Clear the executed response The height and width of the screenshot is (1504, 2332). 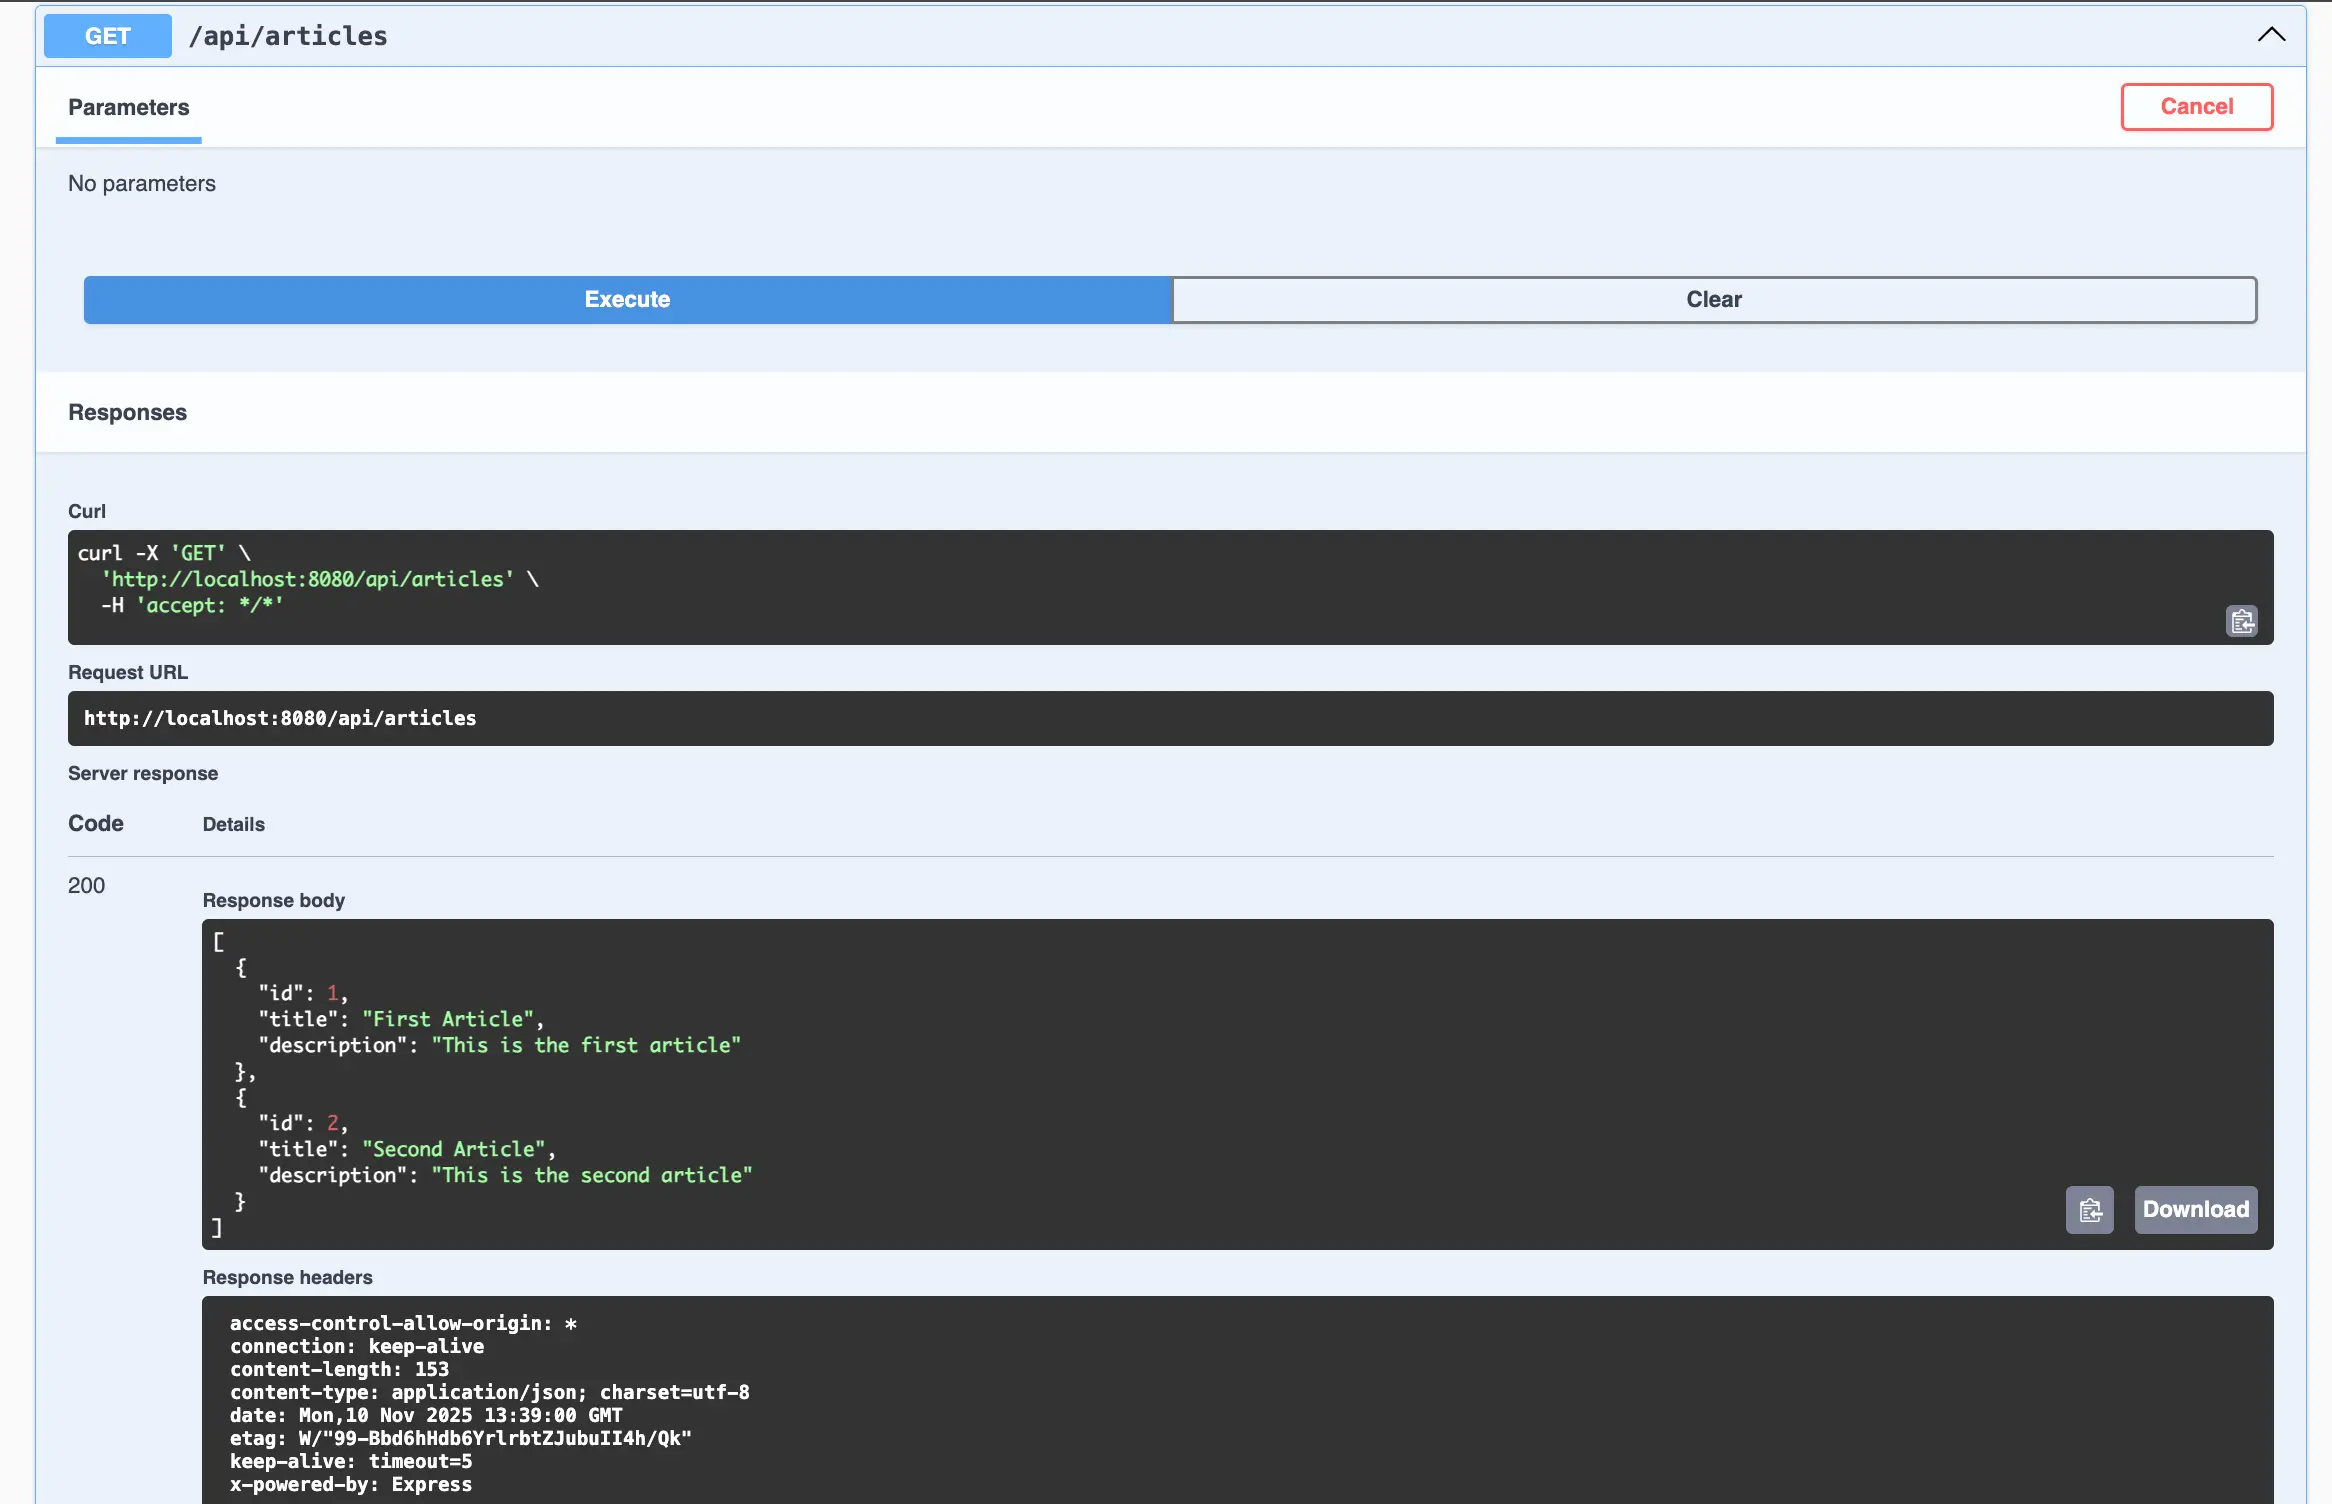point(1714,299)
